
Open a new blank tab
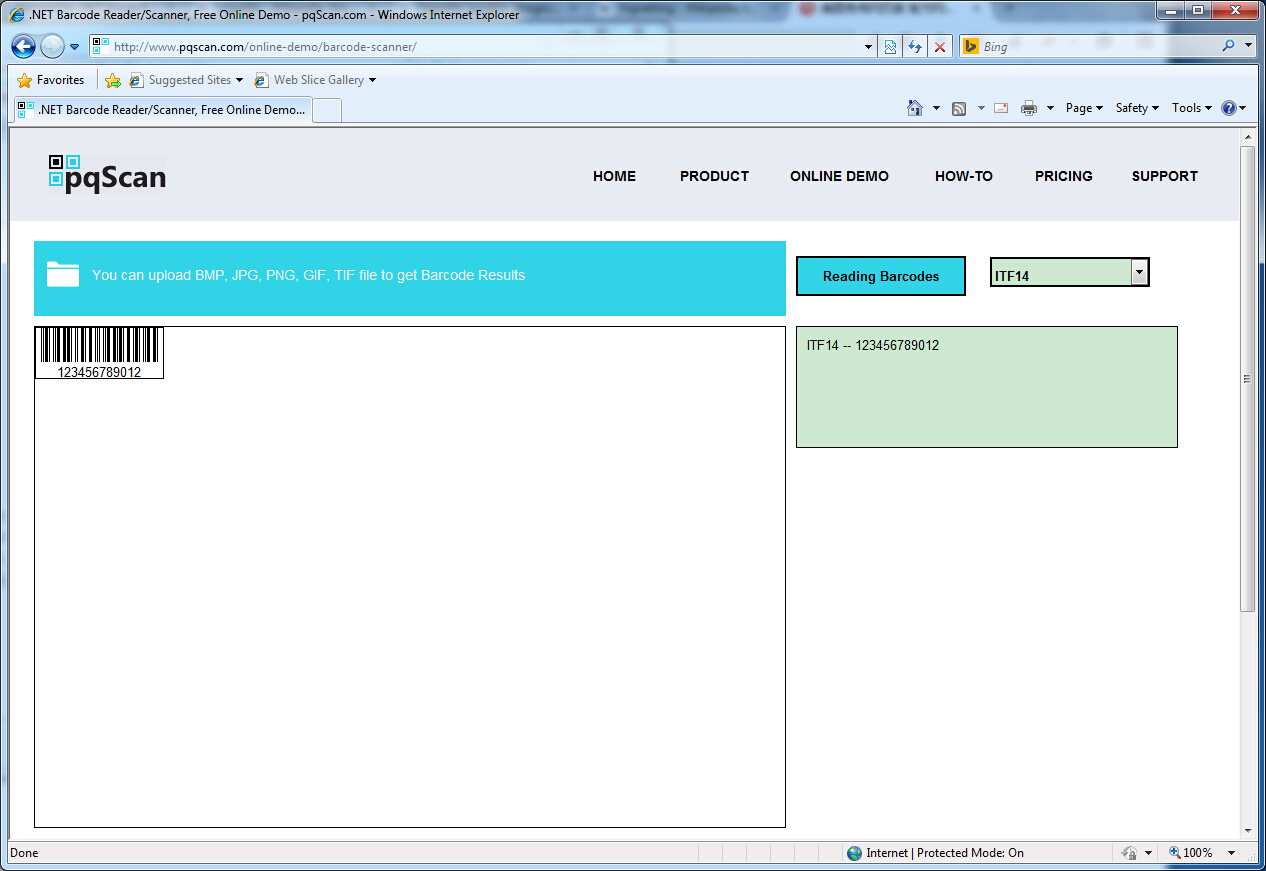[x=327, y=110]
